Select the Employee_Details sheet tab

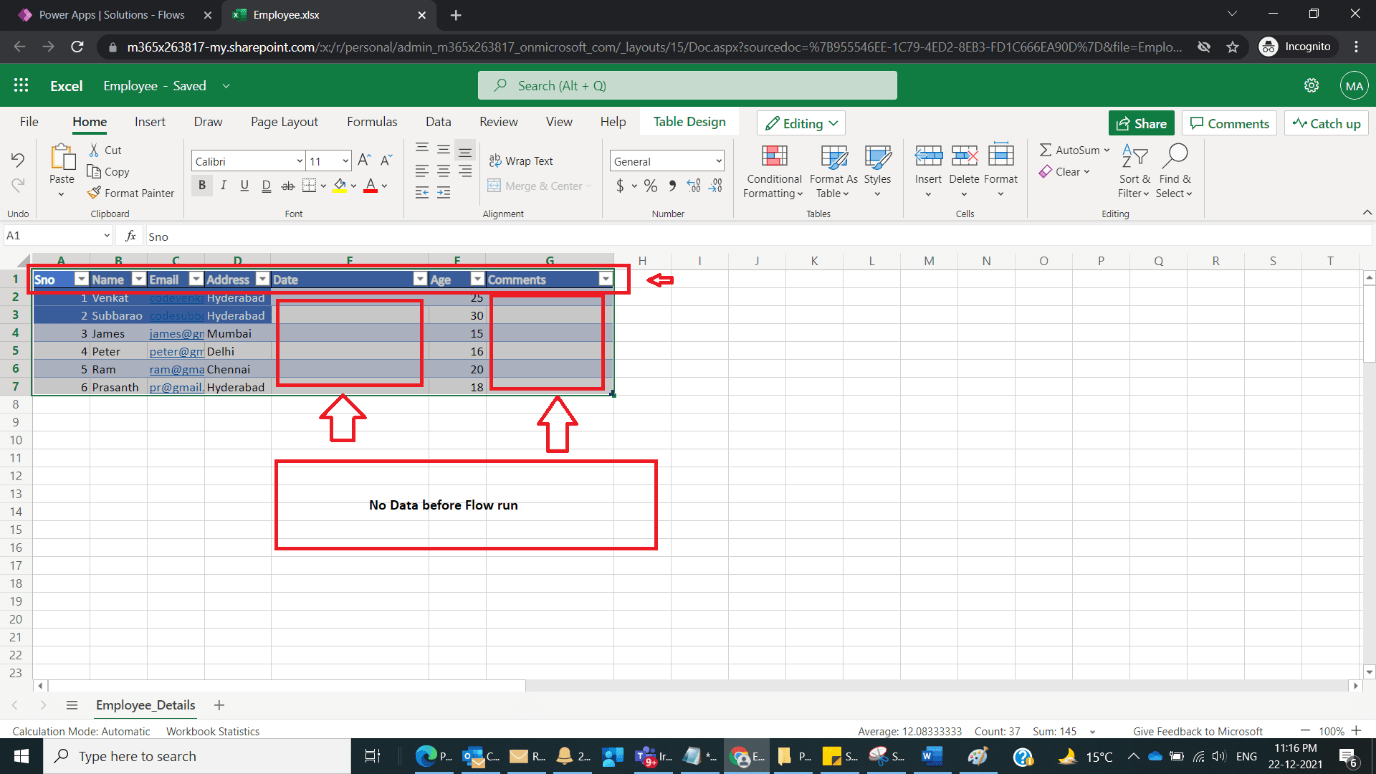pyautogui.click(x=144, y=705)
